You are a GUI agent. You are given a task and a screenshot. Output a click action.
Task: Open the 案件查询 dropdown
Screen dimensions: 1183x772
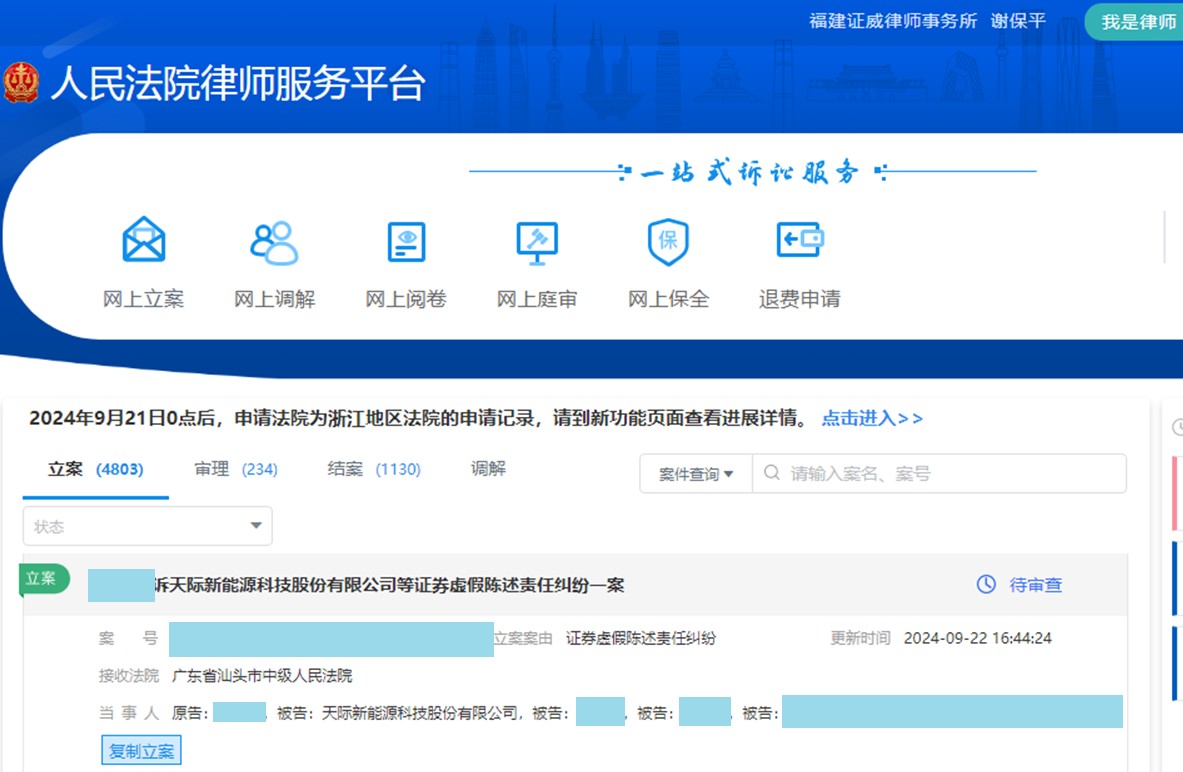point(696,474)
